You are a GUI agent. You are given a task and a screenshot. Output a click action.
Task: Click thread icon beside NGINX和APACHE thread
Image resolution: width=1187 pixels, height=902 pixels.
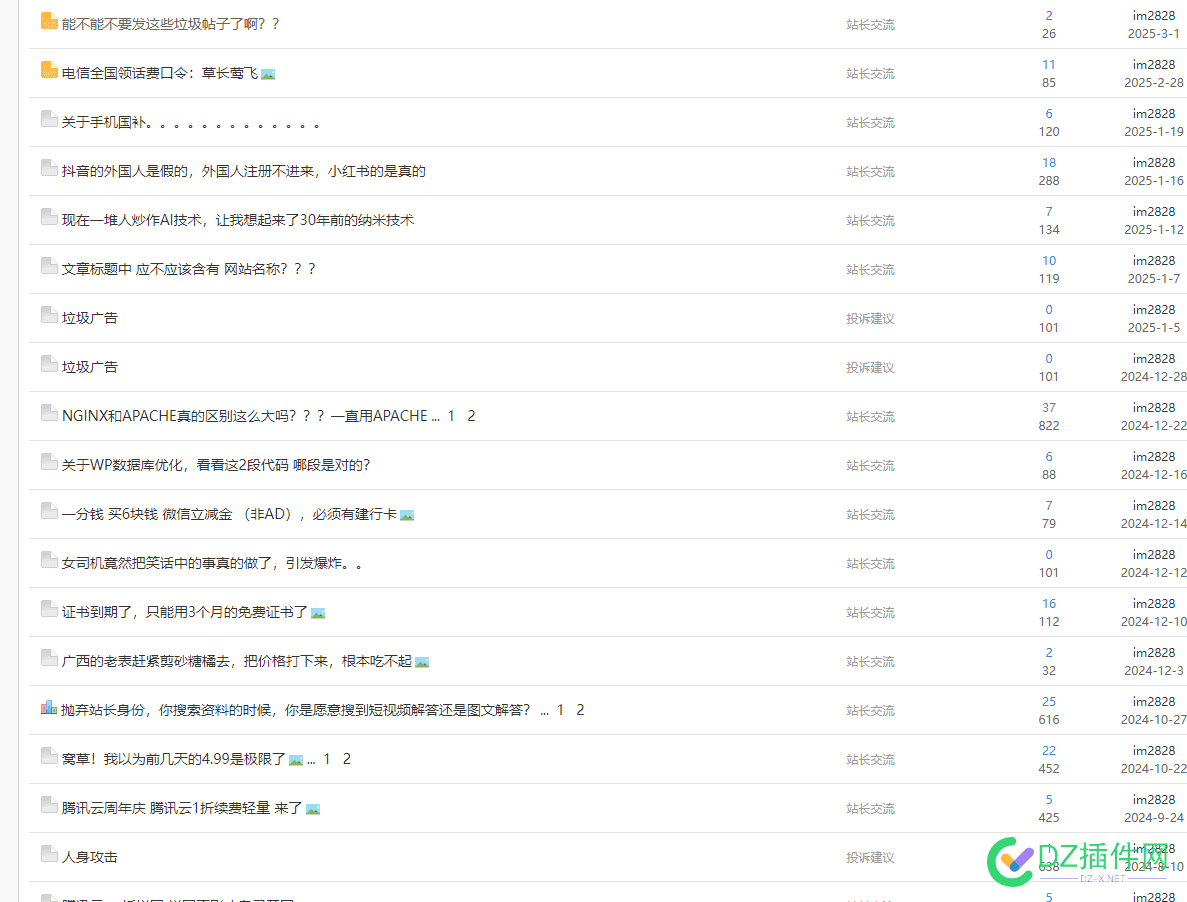(x=49, y=413)
